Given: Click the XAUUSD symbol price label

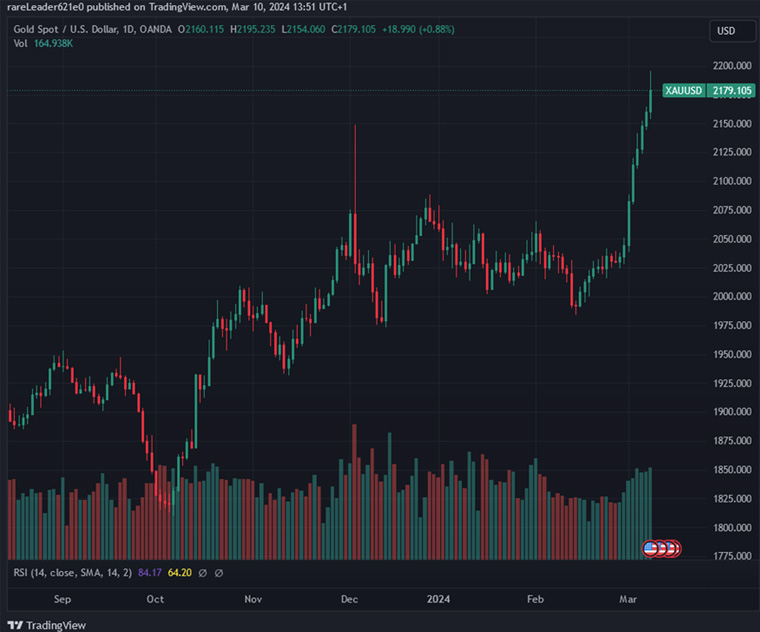Looking at the screenshot, I should click(x=684, y=91).
